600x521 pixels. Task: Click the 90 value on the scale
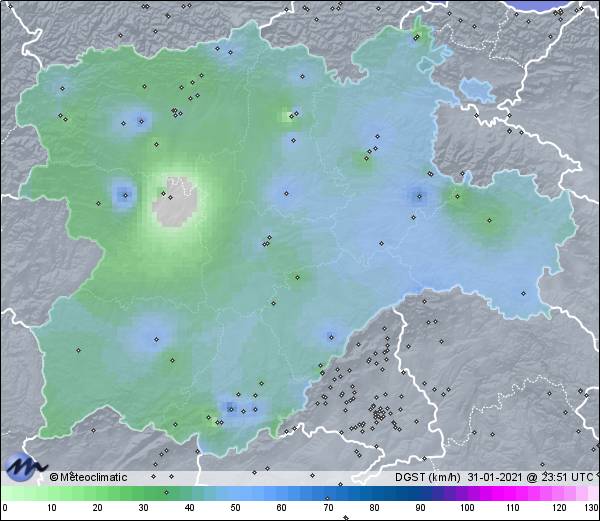tap(420, 508)
